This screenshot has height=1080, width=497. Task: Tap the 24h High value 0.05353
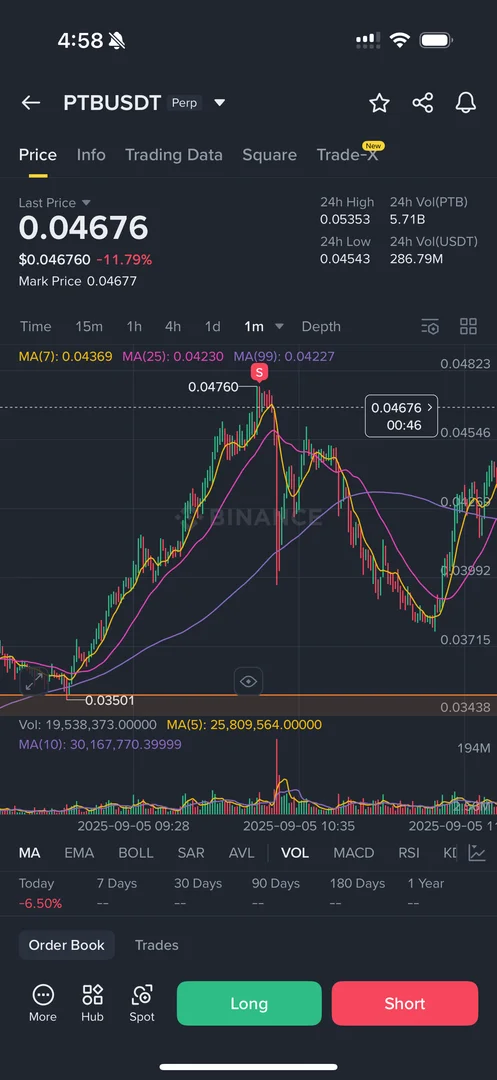click(x=345, y=220)
